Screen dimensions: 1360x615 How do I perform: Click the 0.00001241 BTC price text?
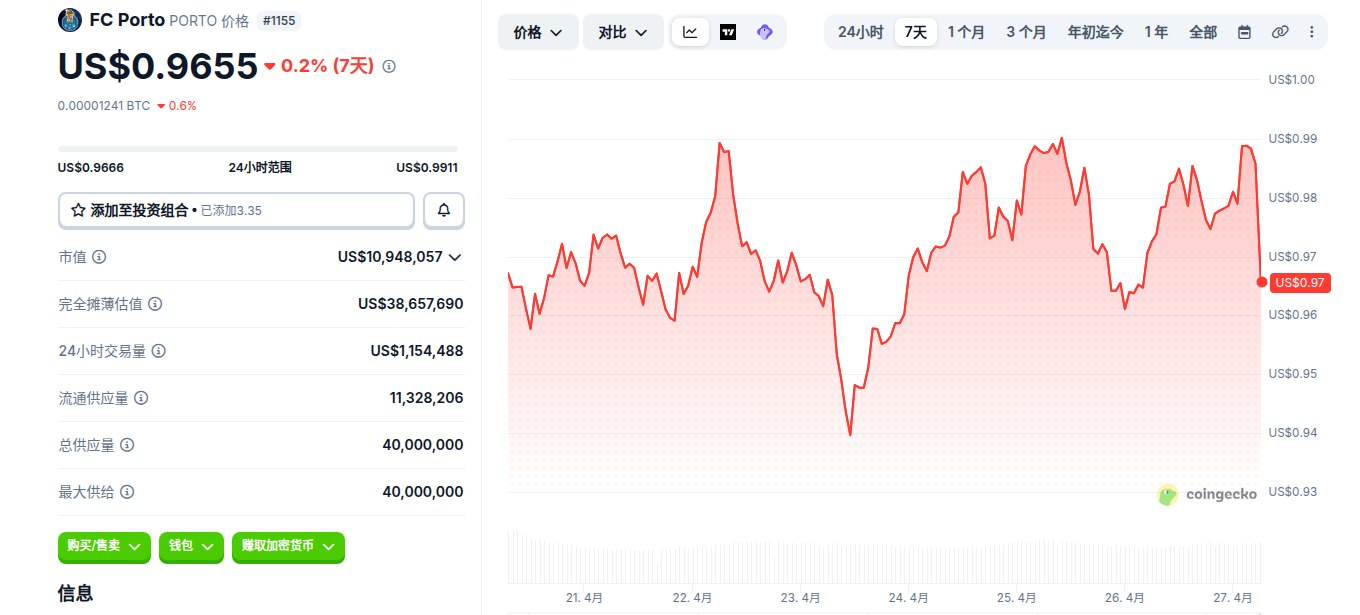tap(104, 105)
